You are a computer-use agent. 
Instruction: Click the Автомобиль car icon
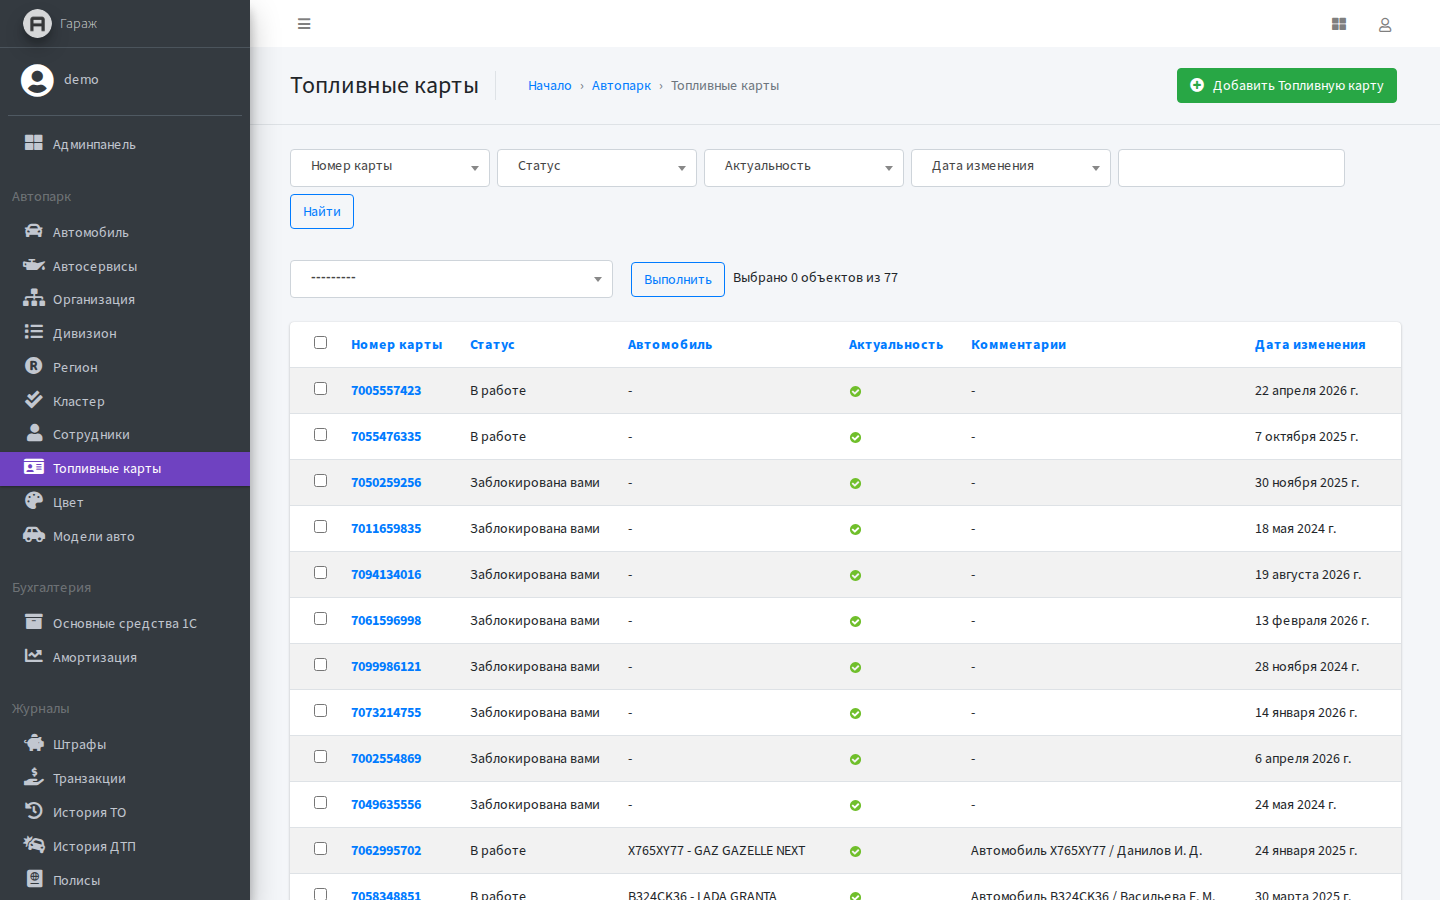(34, 231)
